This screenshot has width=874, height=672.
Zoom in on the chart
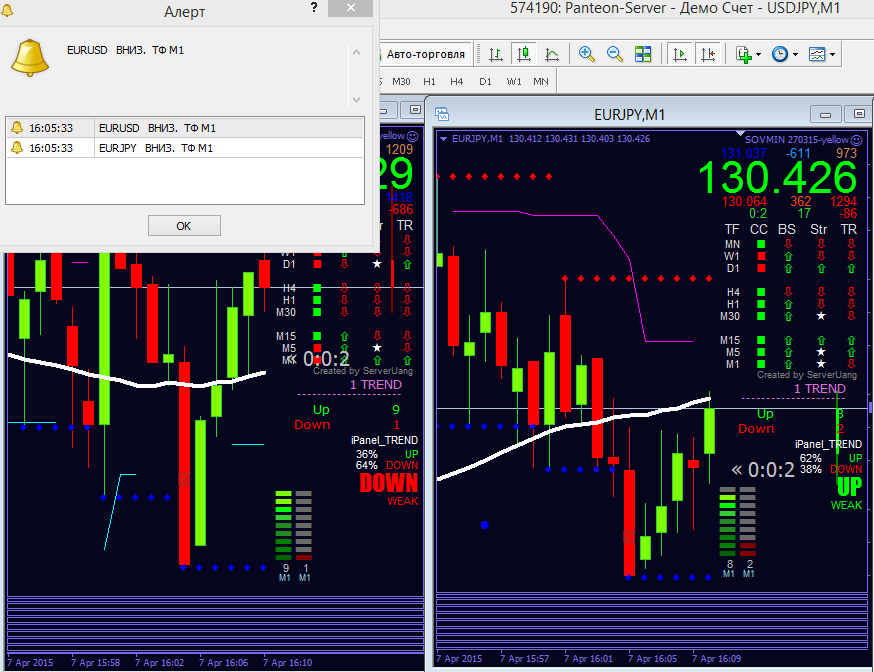(x=586, y=54)
